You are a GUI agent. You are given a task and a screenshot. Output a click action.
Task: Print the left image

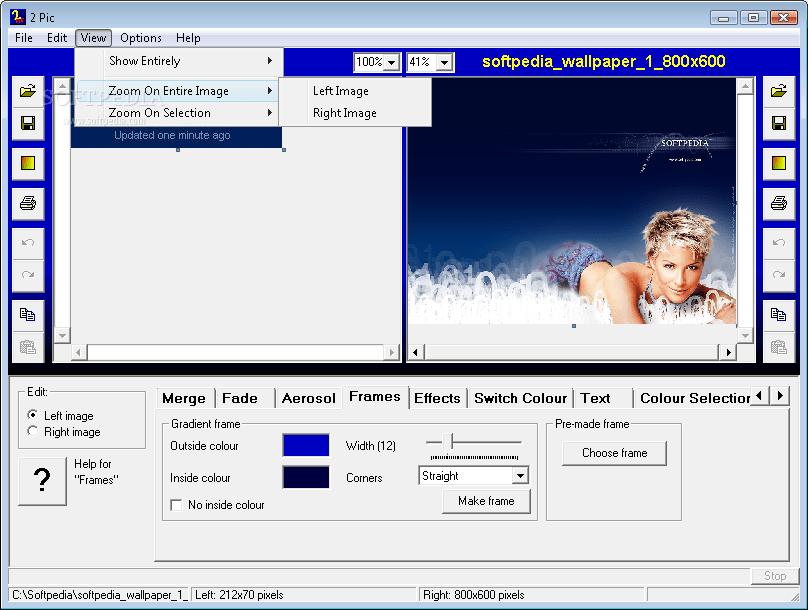click(x=28, y=204)
